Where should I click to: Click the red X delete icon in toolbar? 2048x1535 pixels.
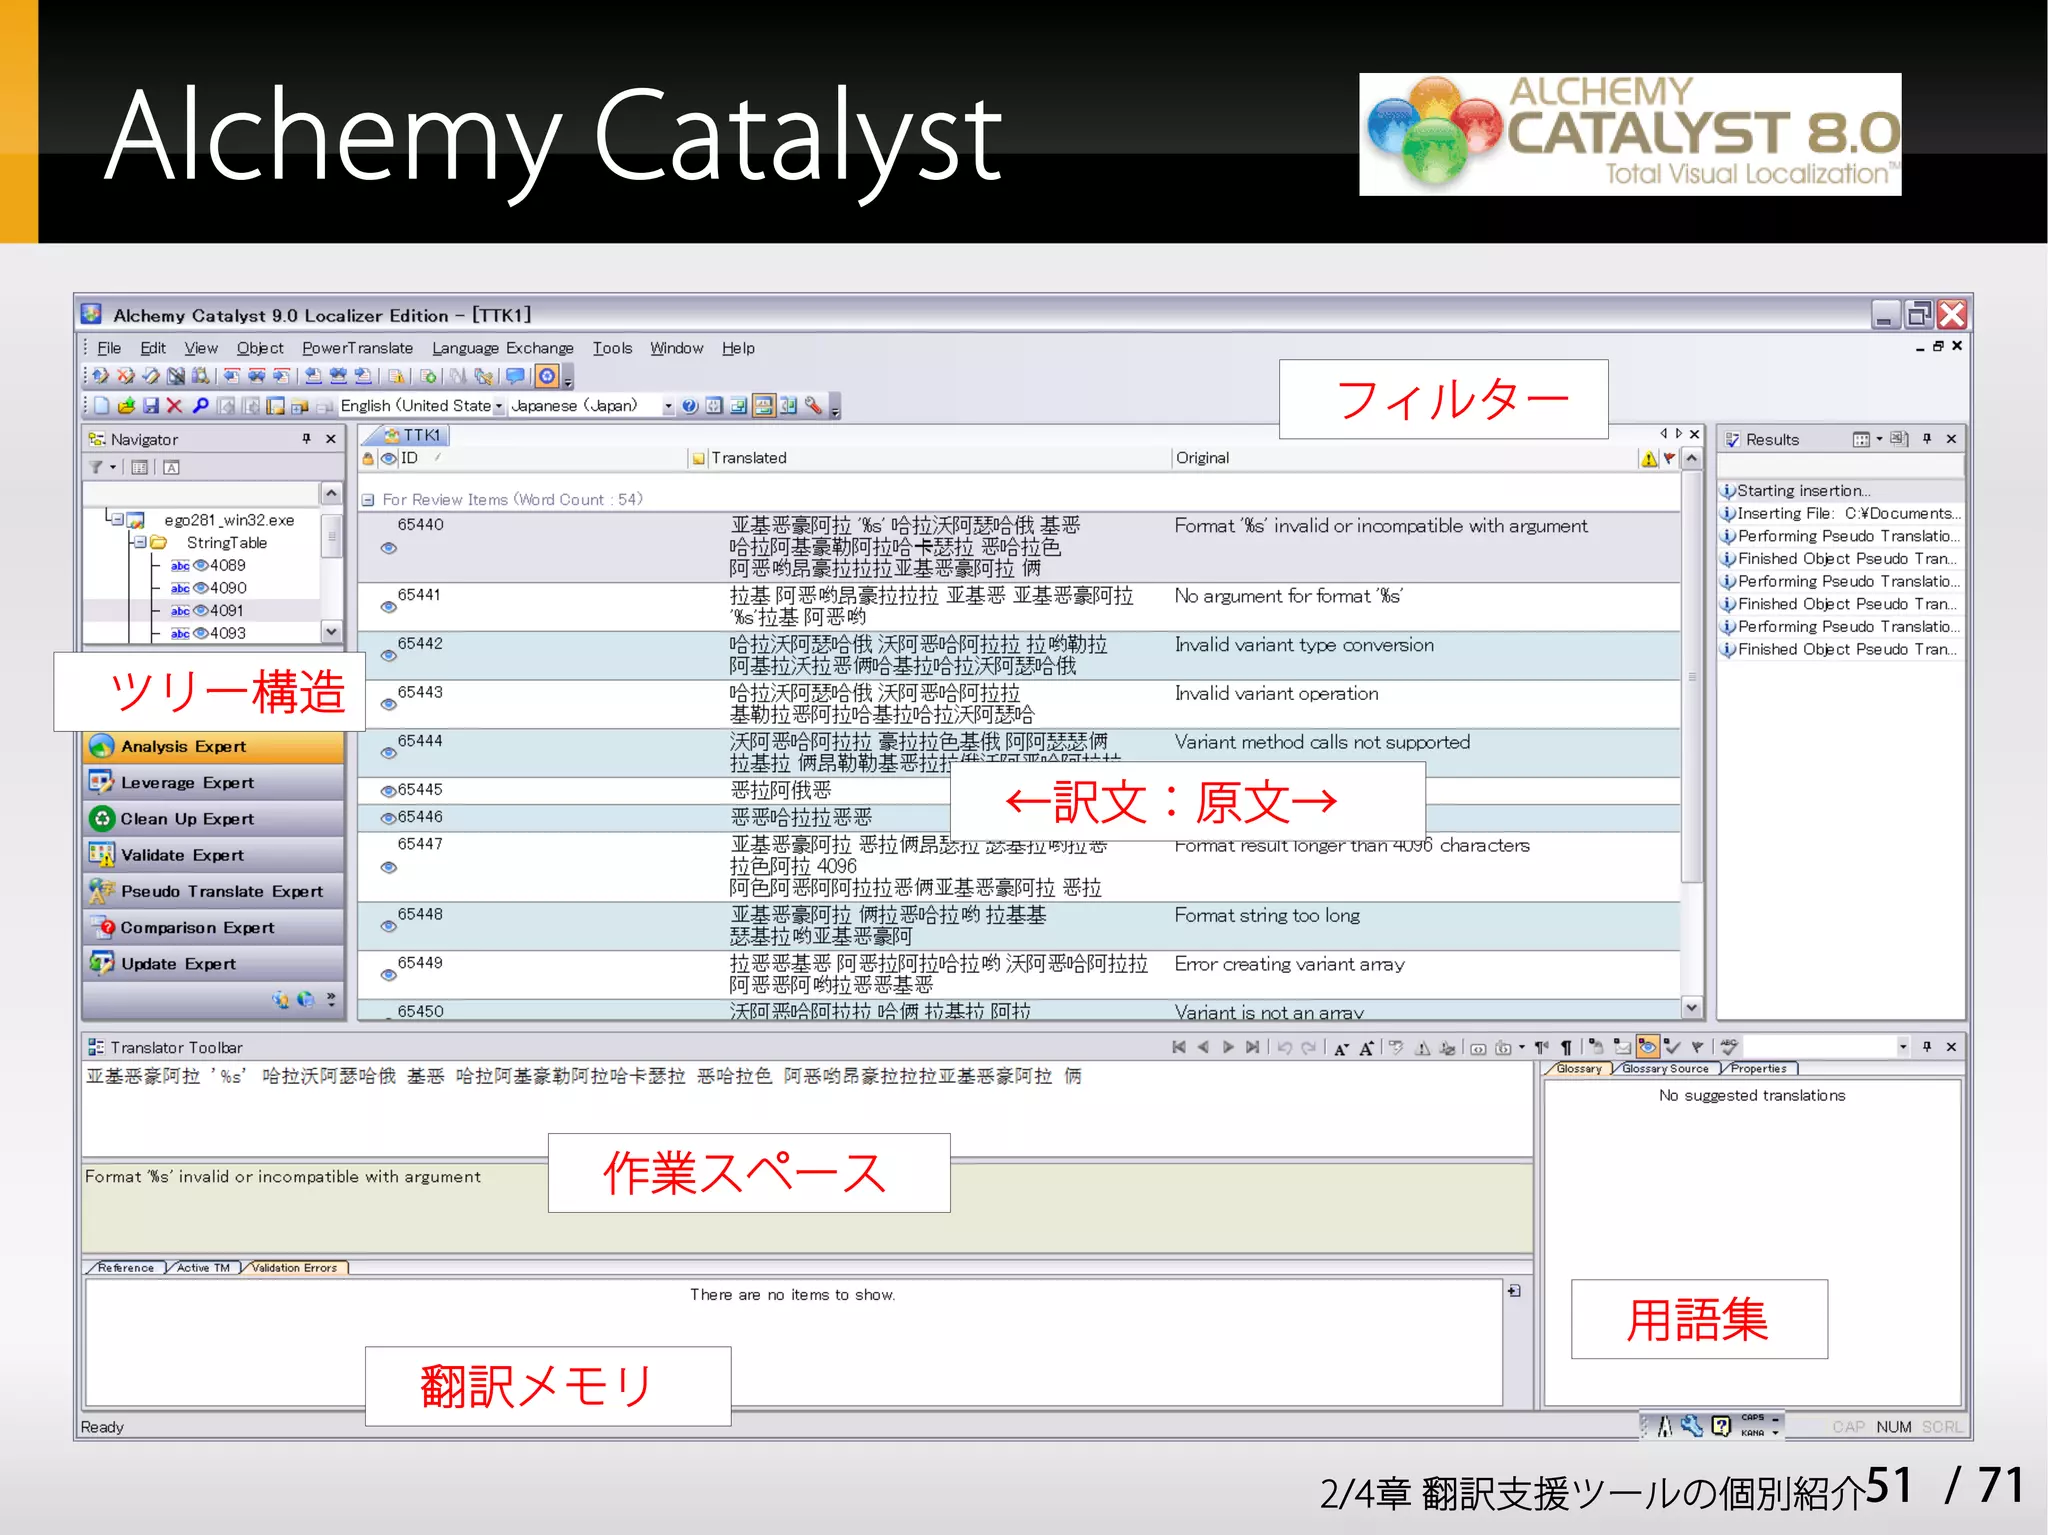(x=174, y=405)
